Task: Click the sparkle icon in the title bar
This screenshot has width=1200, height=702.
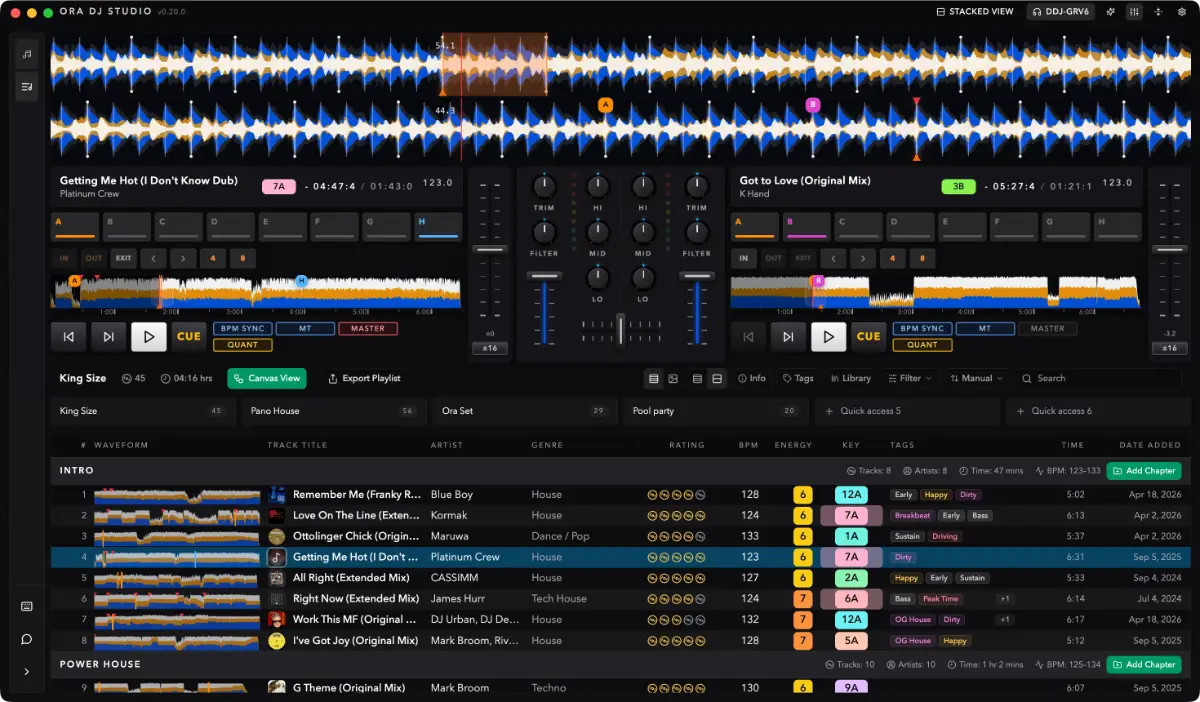Action: point(1110,12)
